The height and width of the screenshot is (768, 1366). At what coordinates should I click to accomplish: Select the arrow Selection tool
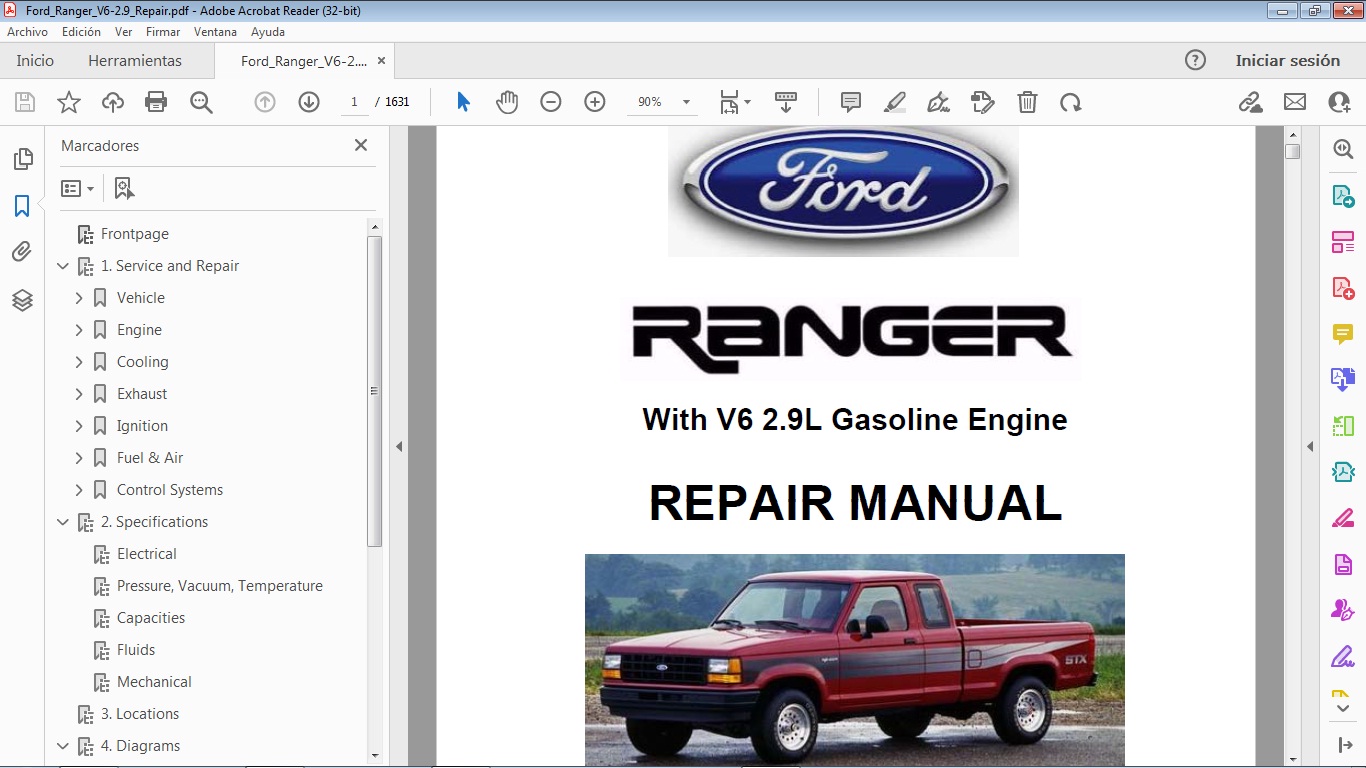(x=463, y=102)
